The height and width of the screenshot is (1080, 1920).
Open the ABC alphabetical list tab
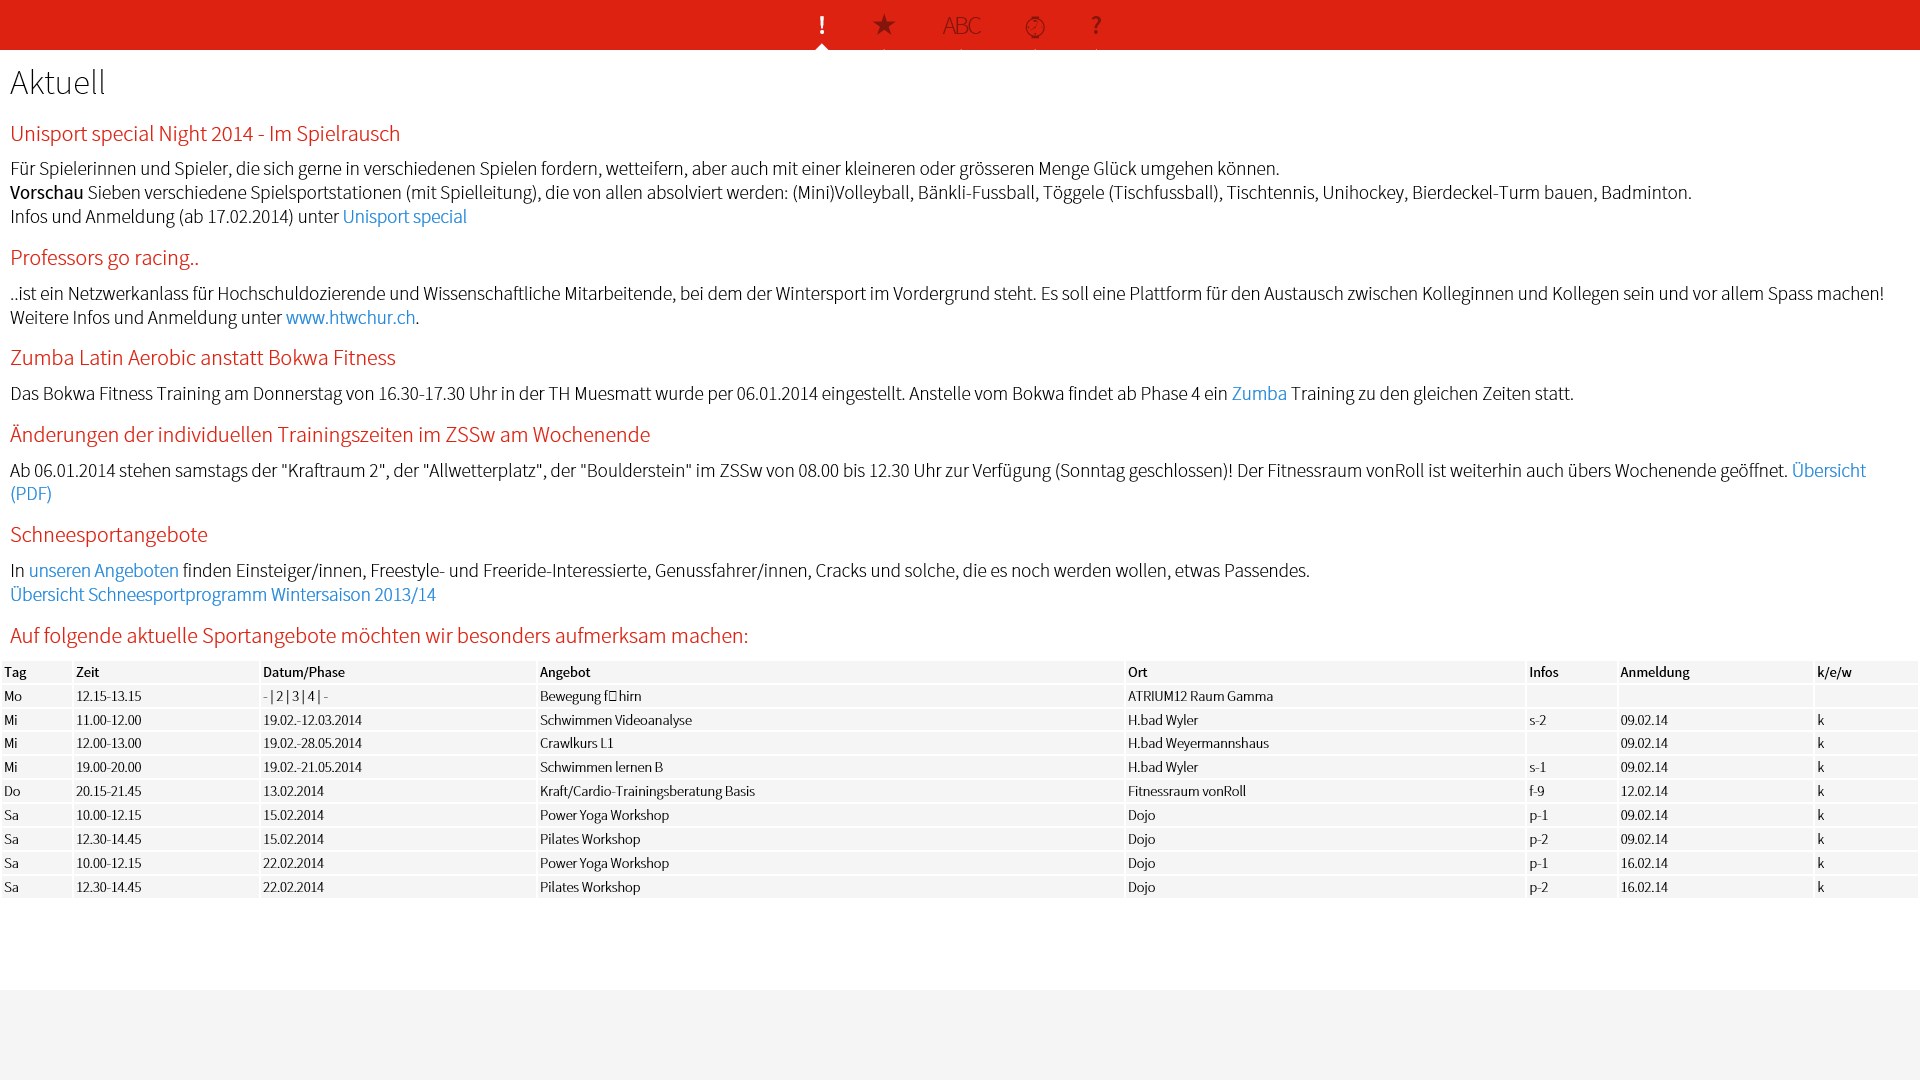click(961, 25)
